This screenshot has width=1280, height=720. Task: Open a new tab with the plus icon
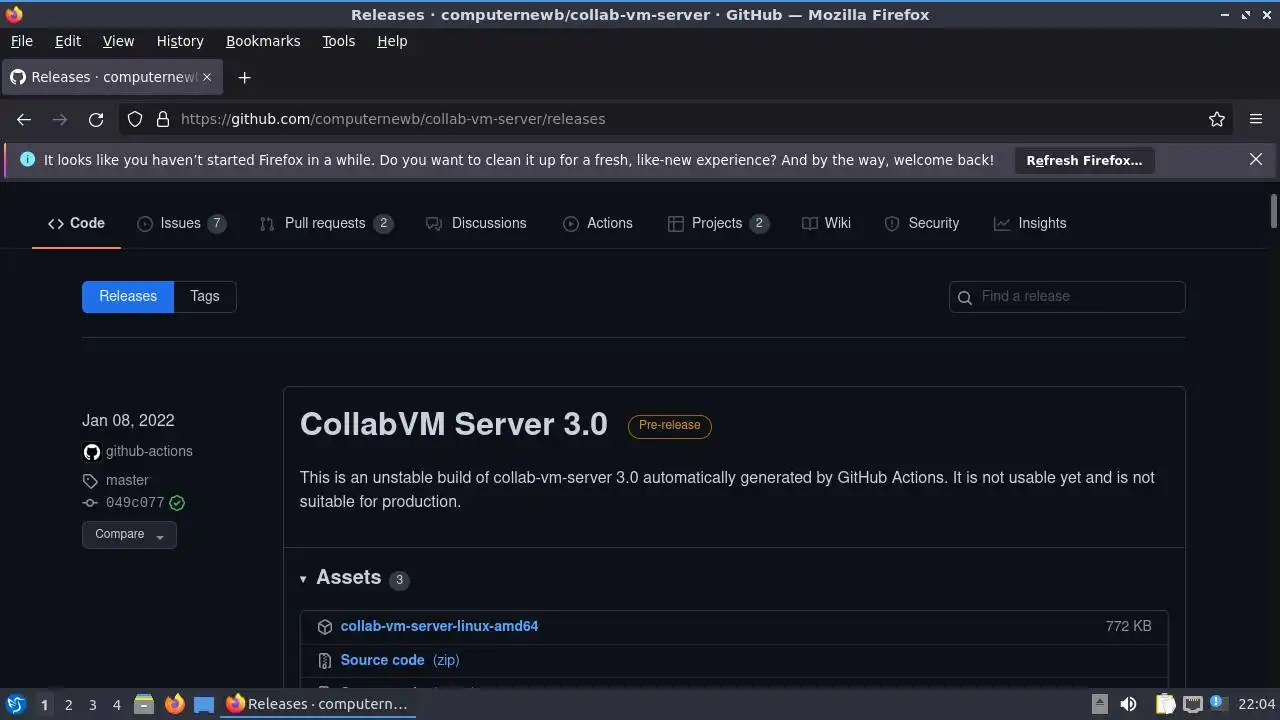[x=244, y=77]
